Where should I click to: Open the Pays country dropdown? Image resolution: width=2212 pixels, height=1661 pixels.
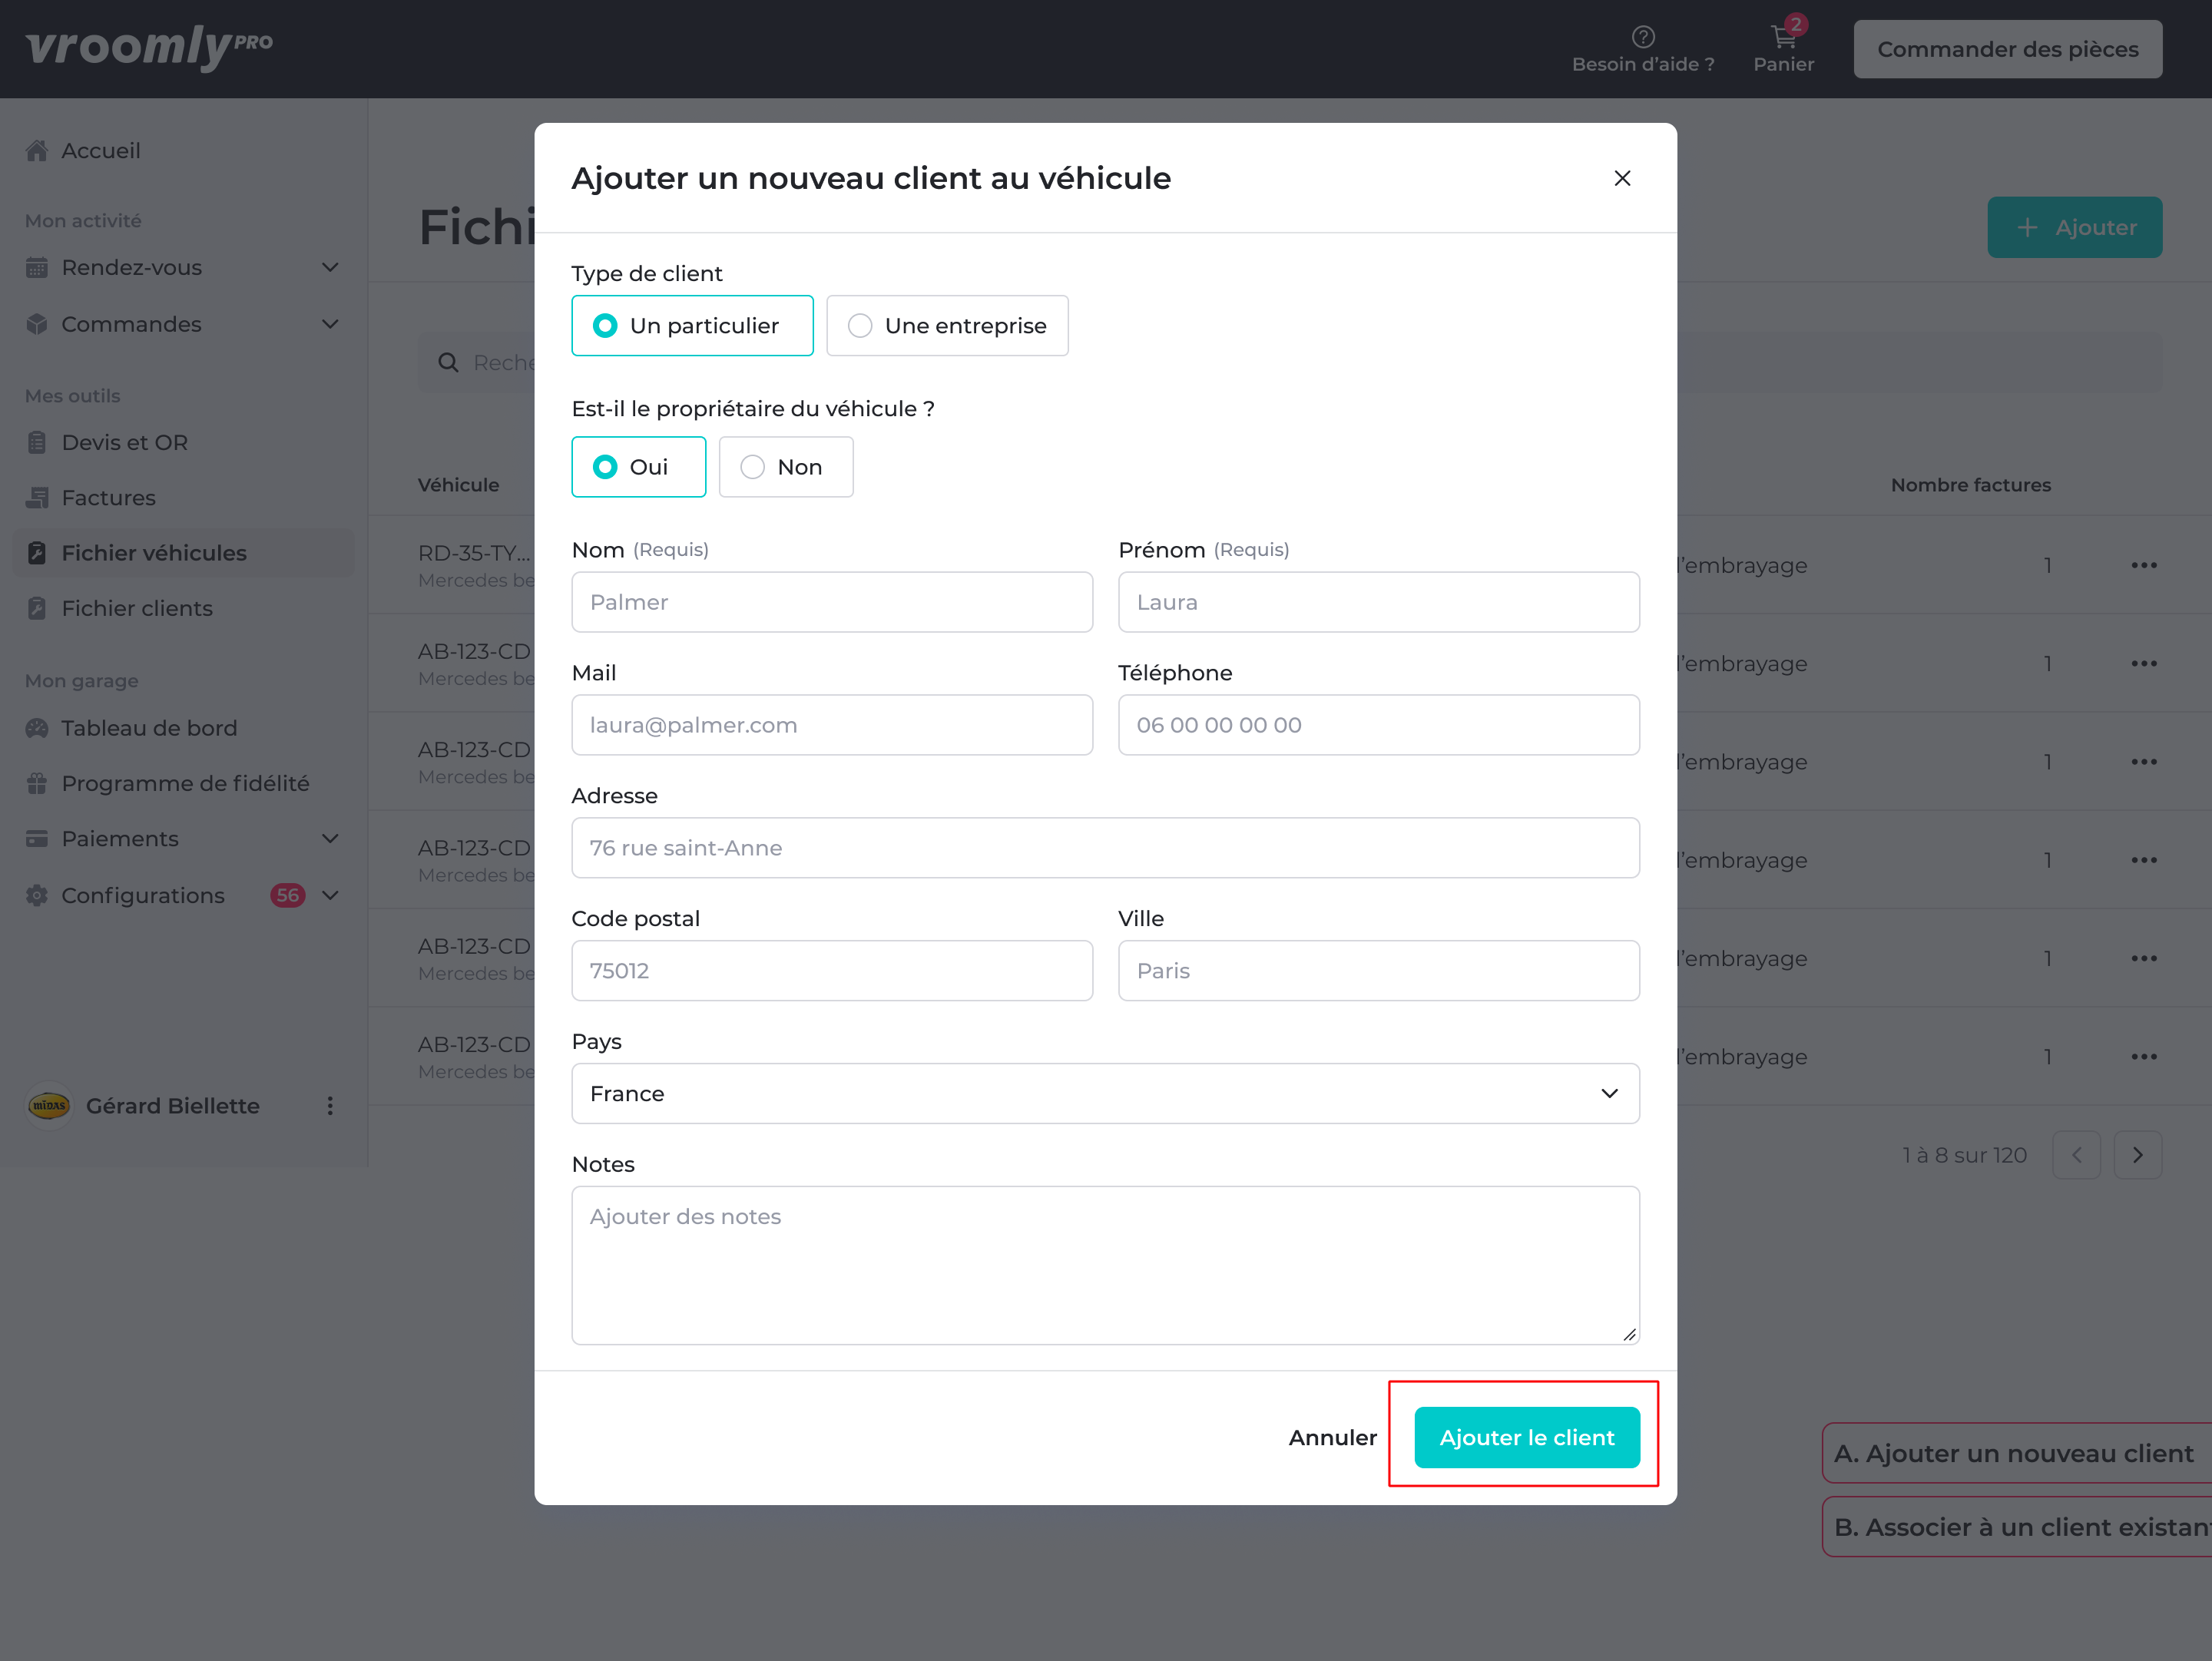(1105, 1093)
